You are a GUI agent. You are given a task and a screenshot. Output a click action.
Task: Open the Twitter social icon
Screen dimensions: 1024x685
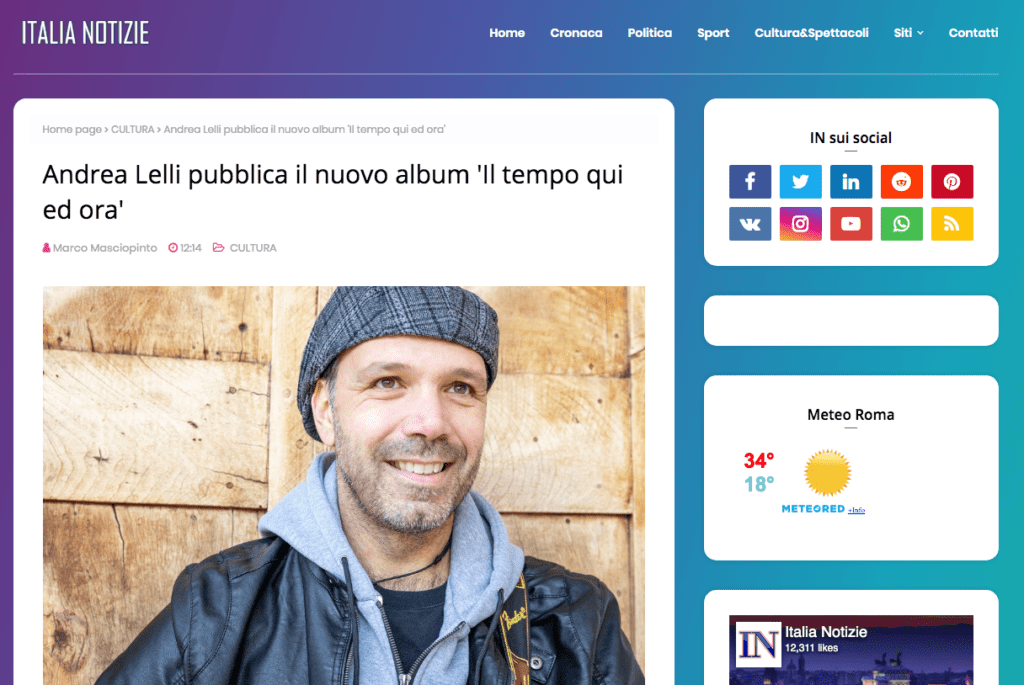point(801,182)
